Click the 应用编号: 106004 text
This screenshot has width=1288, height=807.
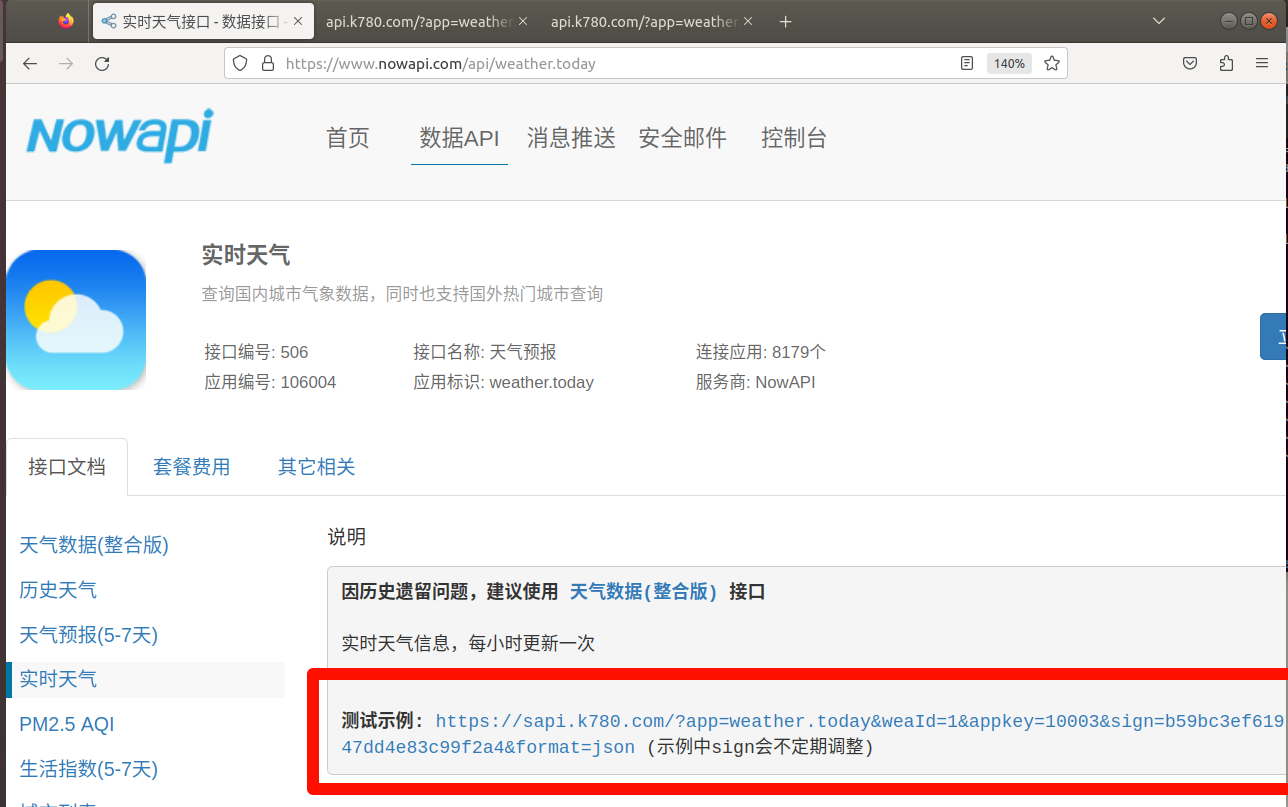tap(270, 382)
